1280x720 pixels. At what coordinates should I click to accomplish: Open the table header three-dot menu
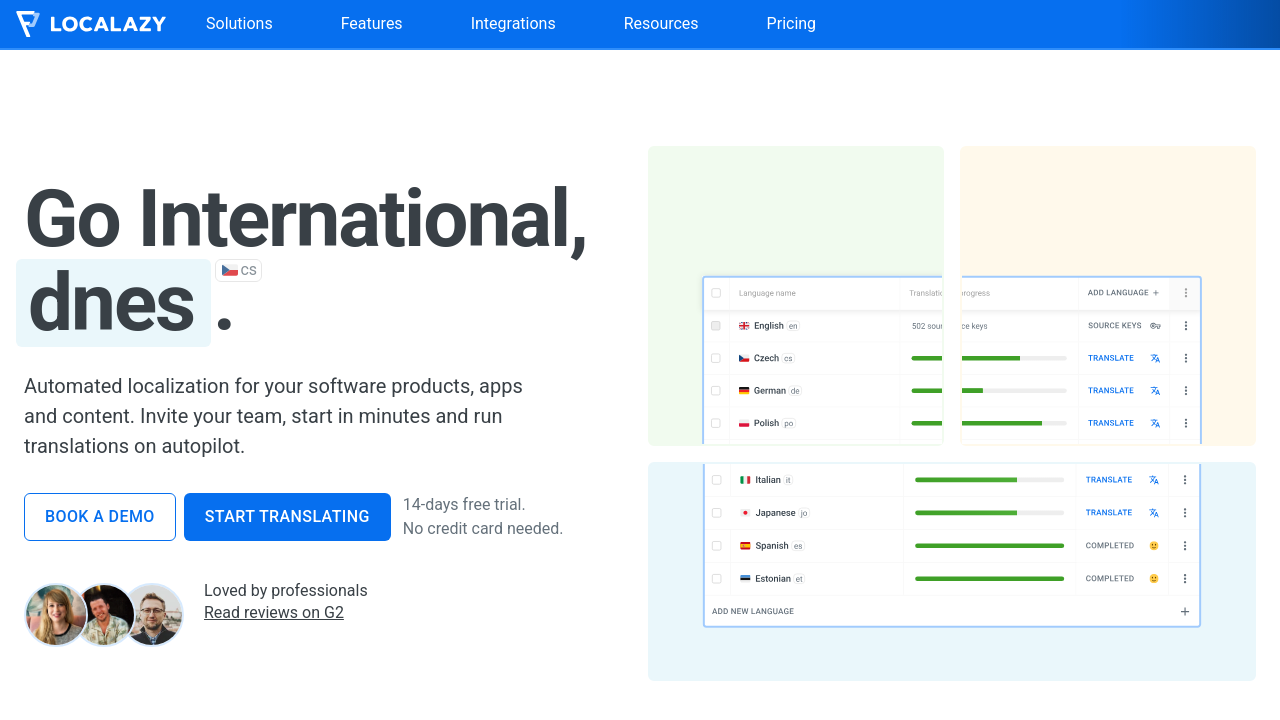[1186, 293]
